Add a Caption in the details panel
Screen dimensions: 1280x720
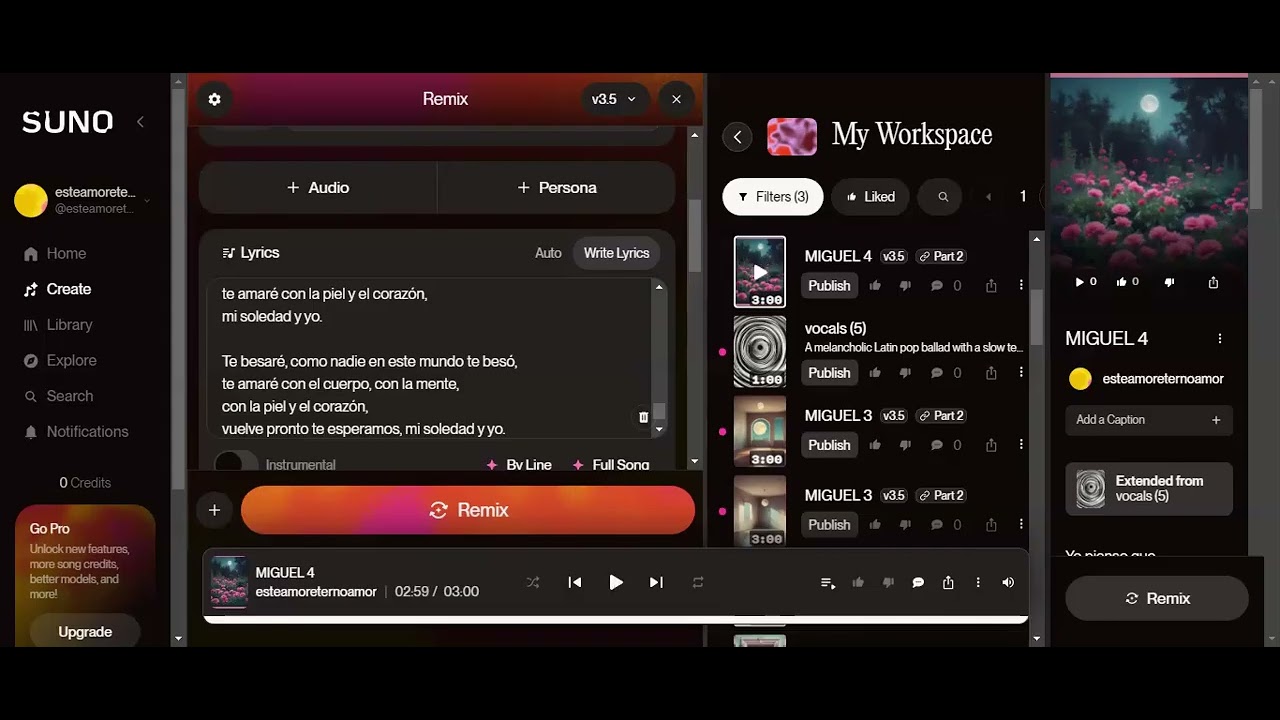[1149, 420]
